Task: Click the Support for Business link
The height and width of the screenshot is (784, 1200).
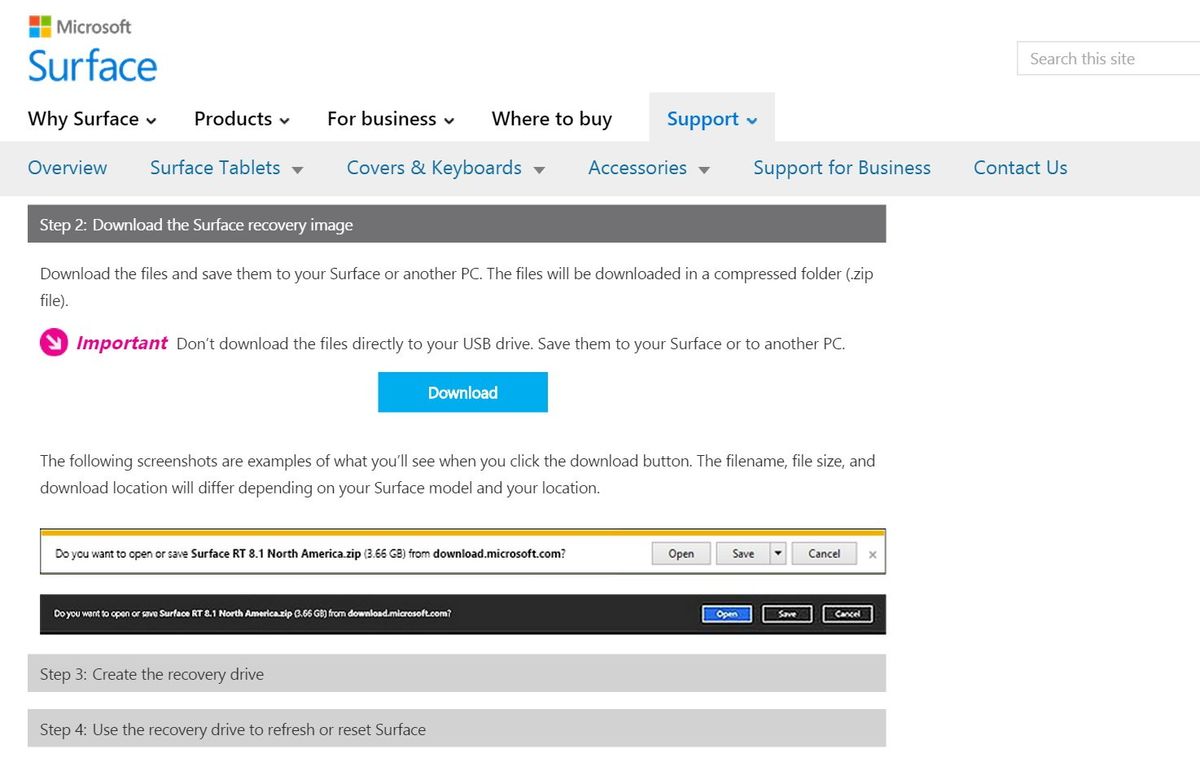Action: pyautogui.click(x=841, y=168)
